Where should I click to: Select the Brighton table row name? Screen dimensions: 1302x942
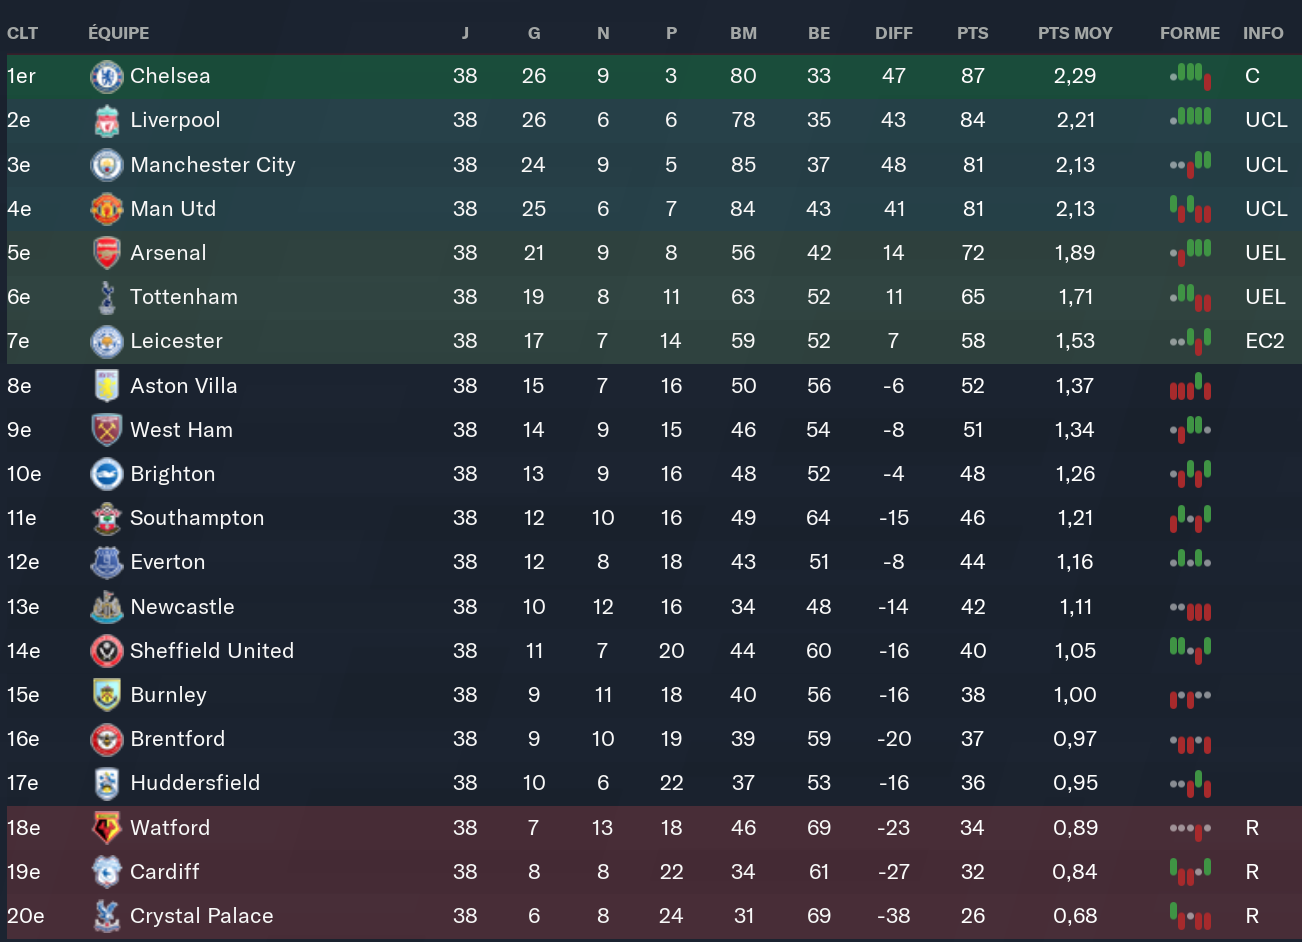[x=173, y=474]
